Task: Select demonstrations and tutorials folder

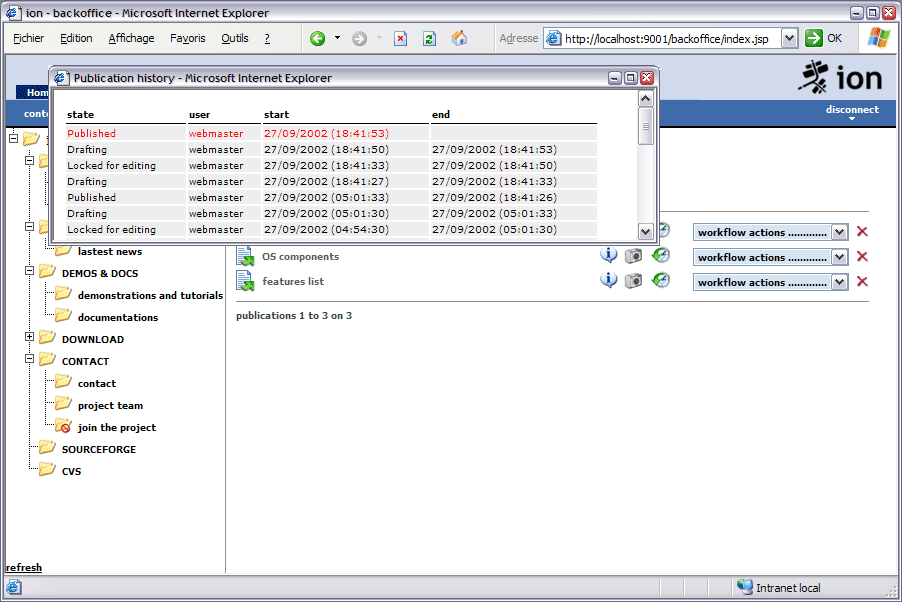Action: (150, 295)
